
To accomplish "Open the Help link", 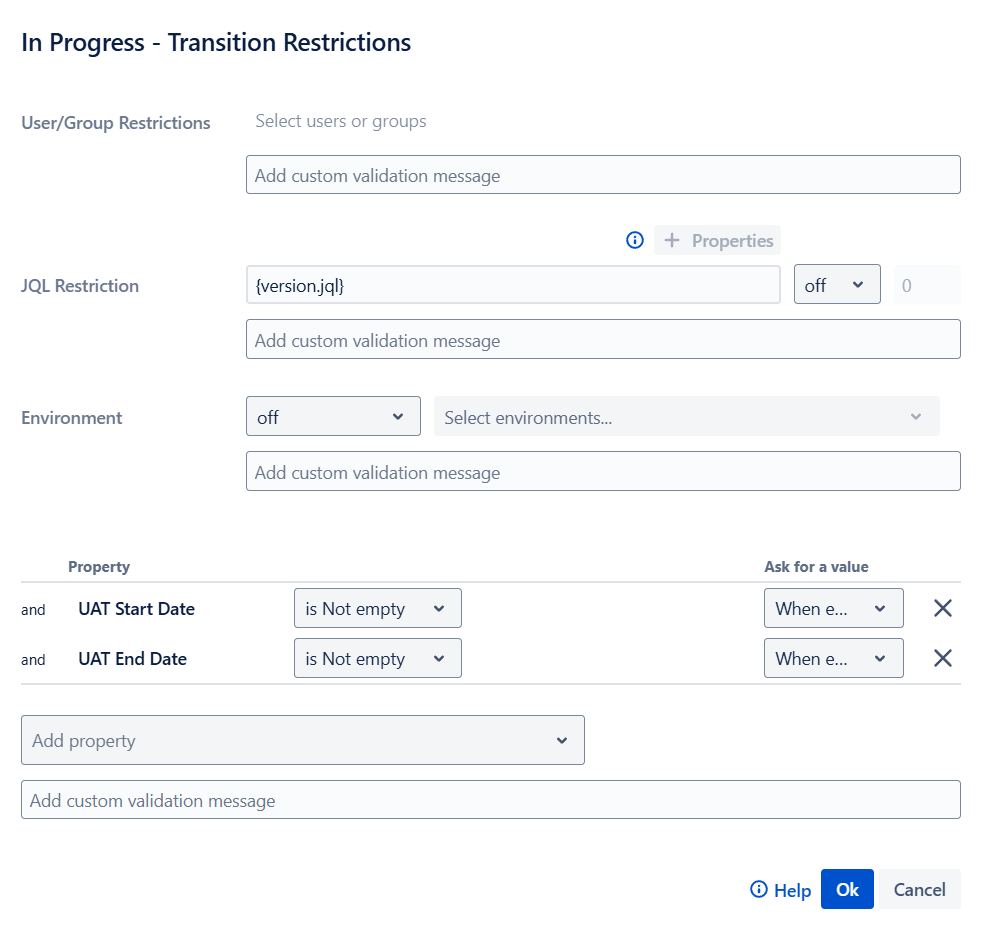I will click(x=780, y=890).
